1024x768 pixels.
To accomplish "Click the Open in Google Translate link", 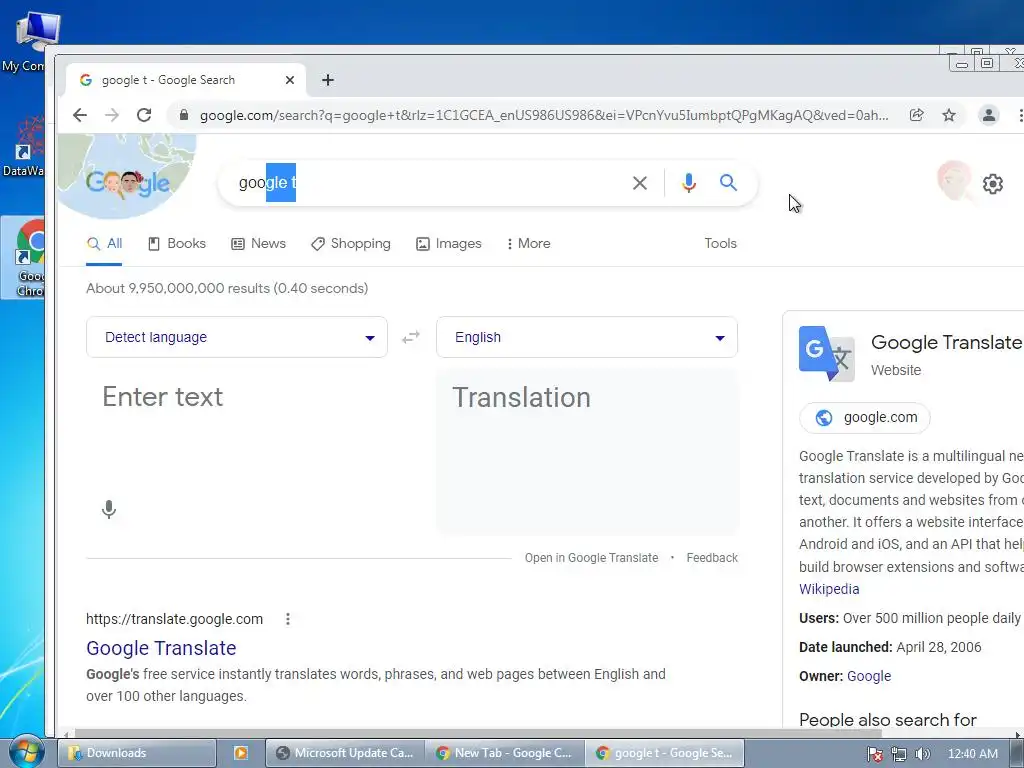I will click(592, 558).
